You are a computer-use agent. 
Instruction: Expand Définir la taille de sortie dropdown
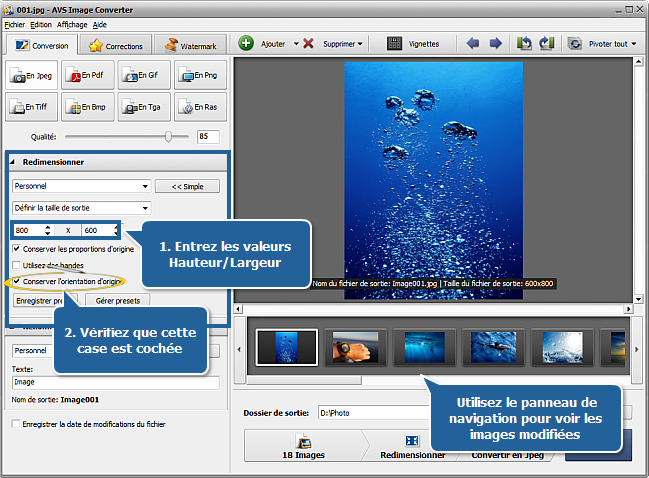coord(82,208)
